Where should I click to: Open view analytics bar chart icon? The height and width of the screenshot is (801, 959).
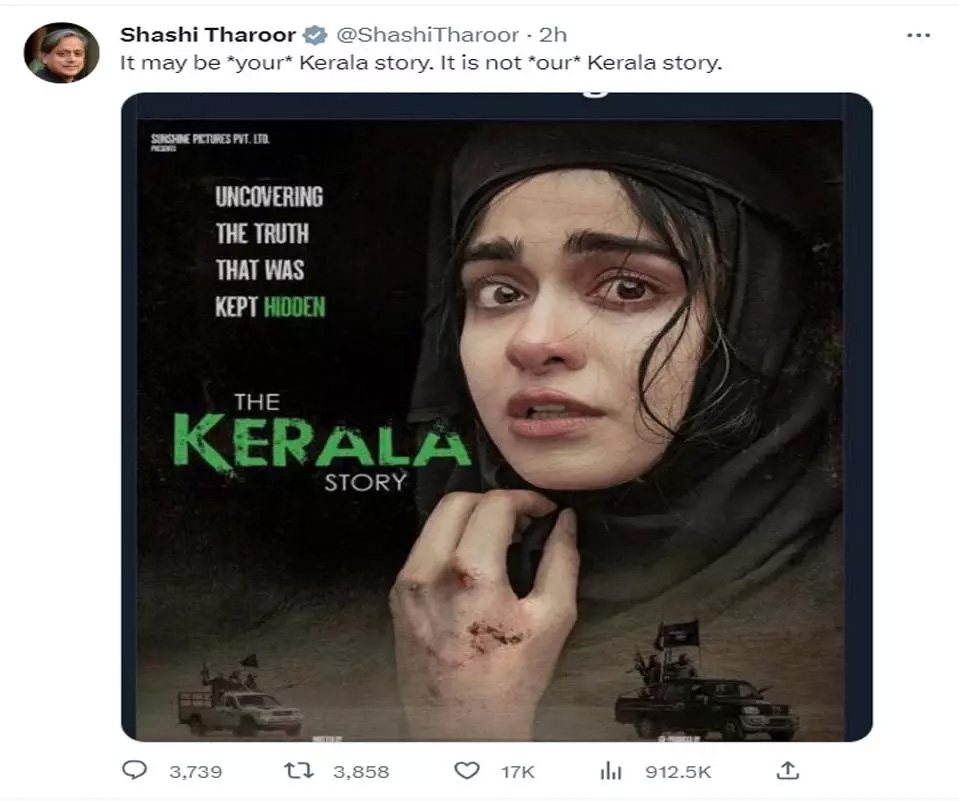click(610, 771)
